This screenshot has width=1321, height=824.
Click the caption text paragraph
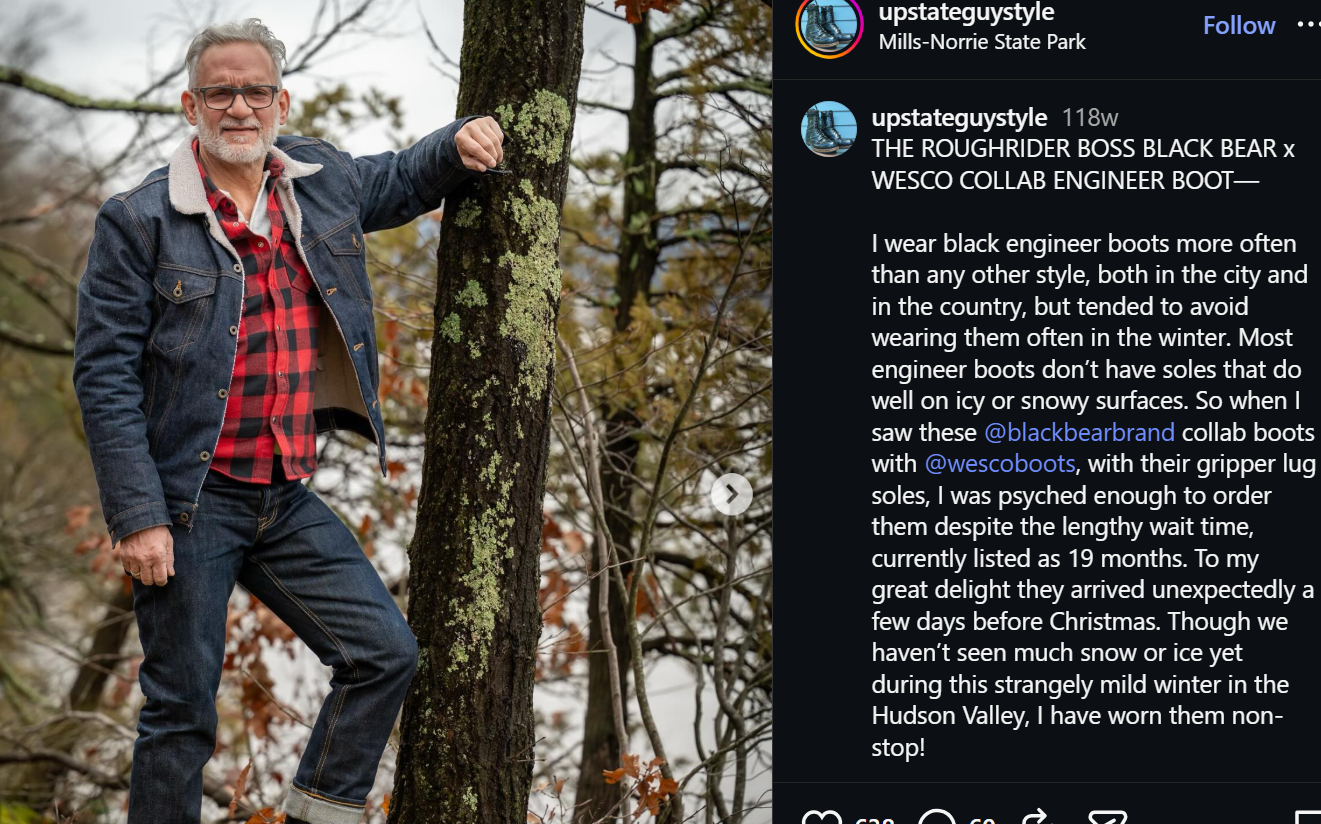click(1093, 495)
